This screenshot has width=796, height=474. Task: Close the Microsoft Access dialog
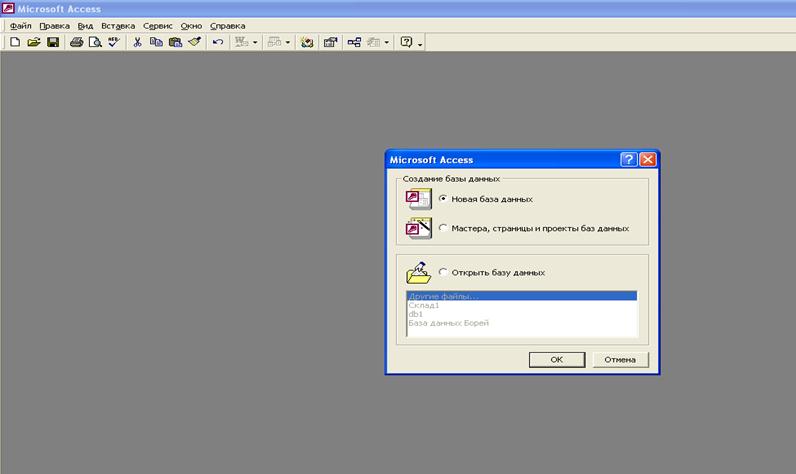(648, 160)
